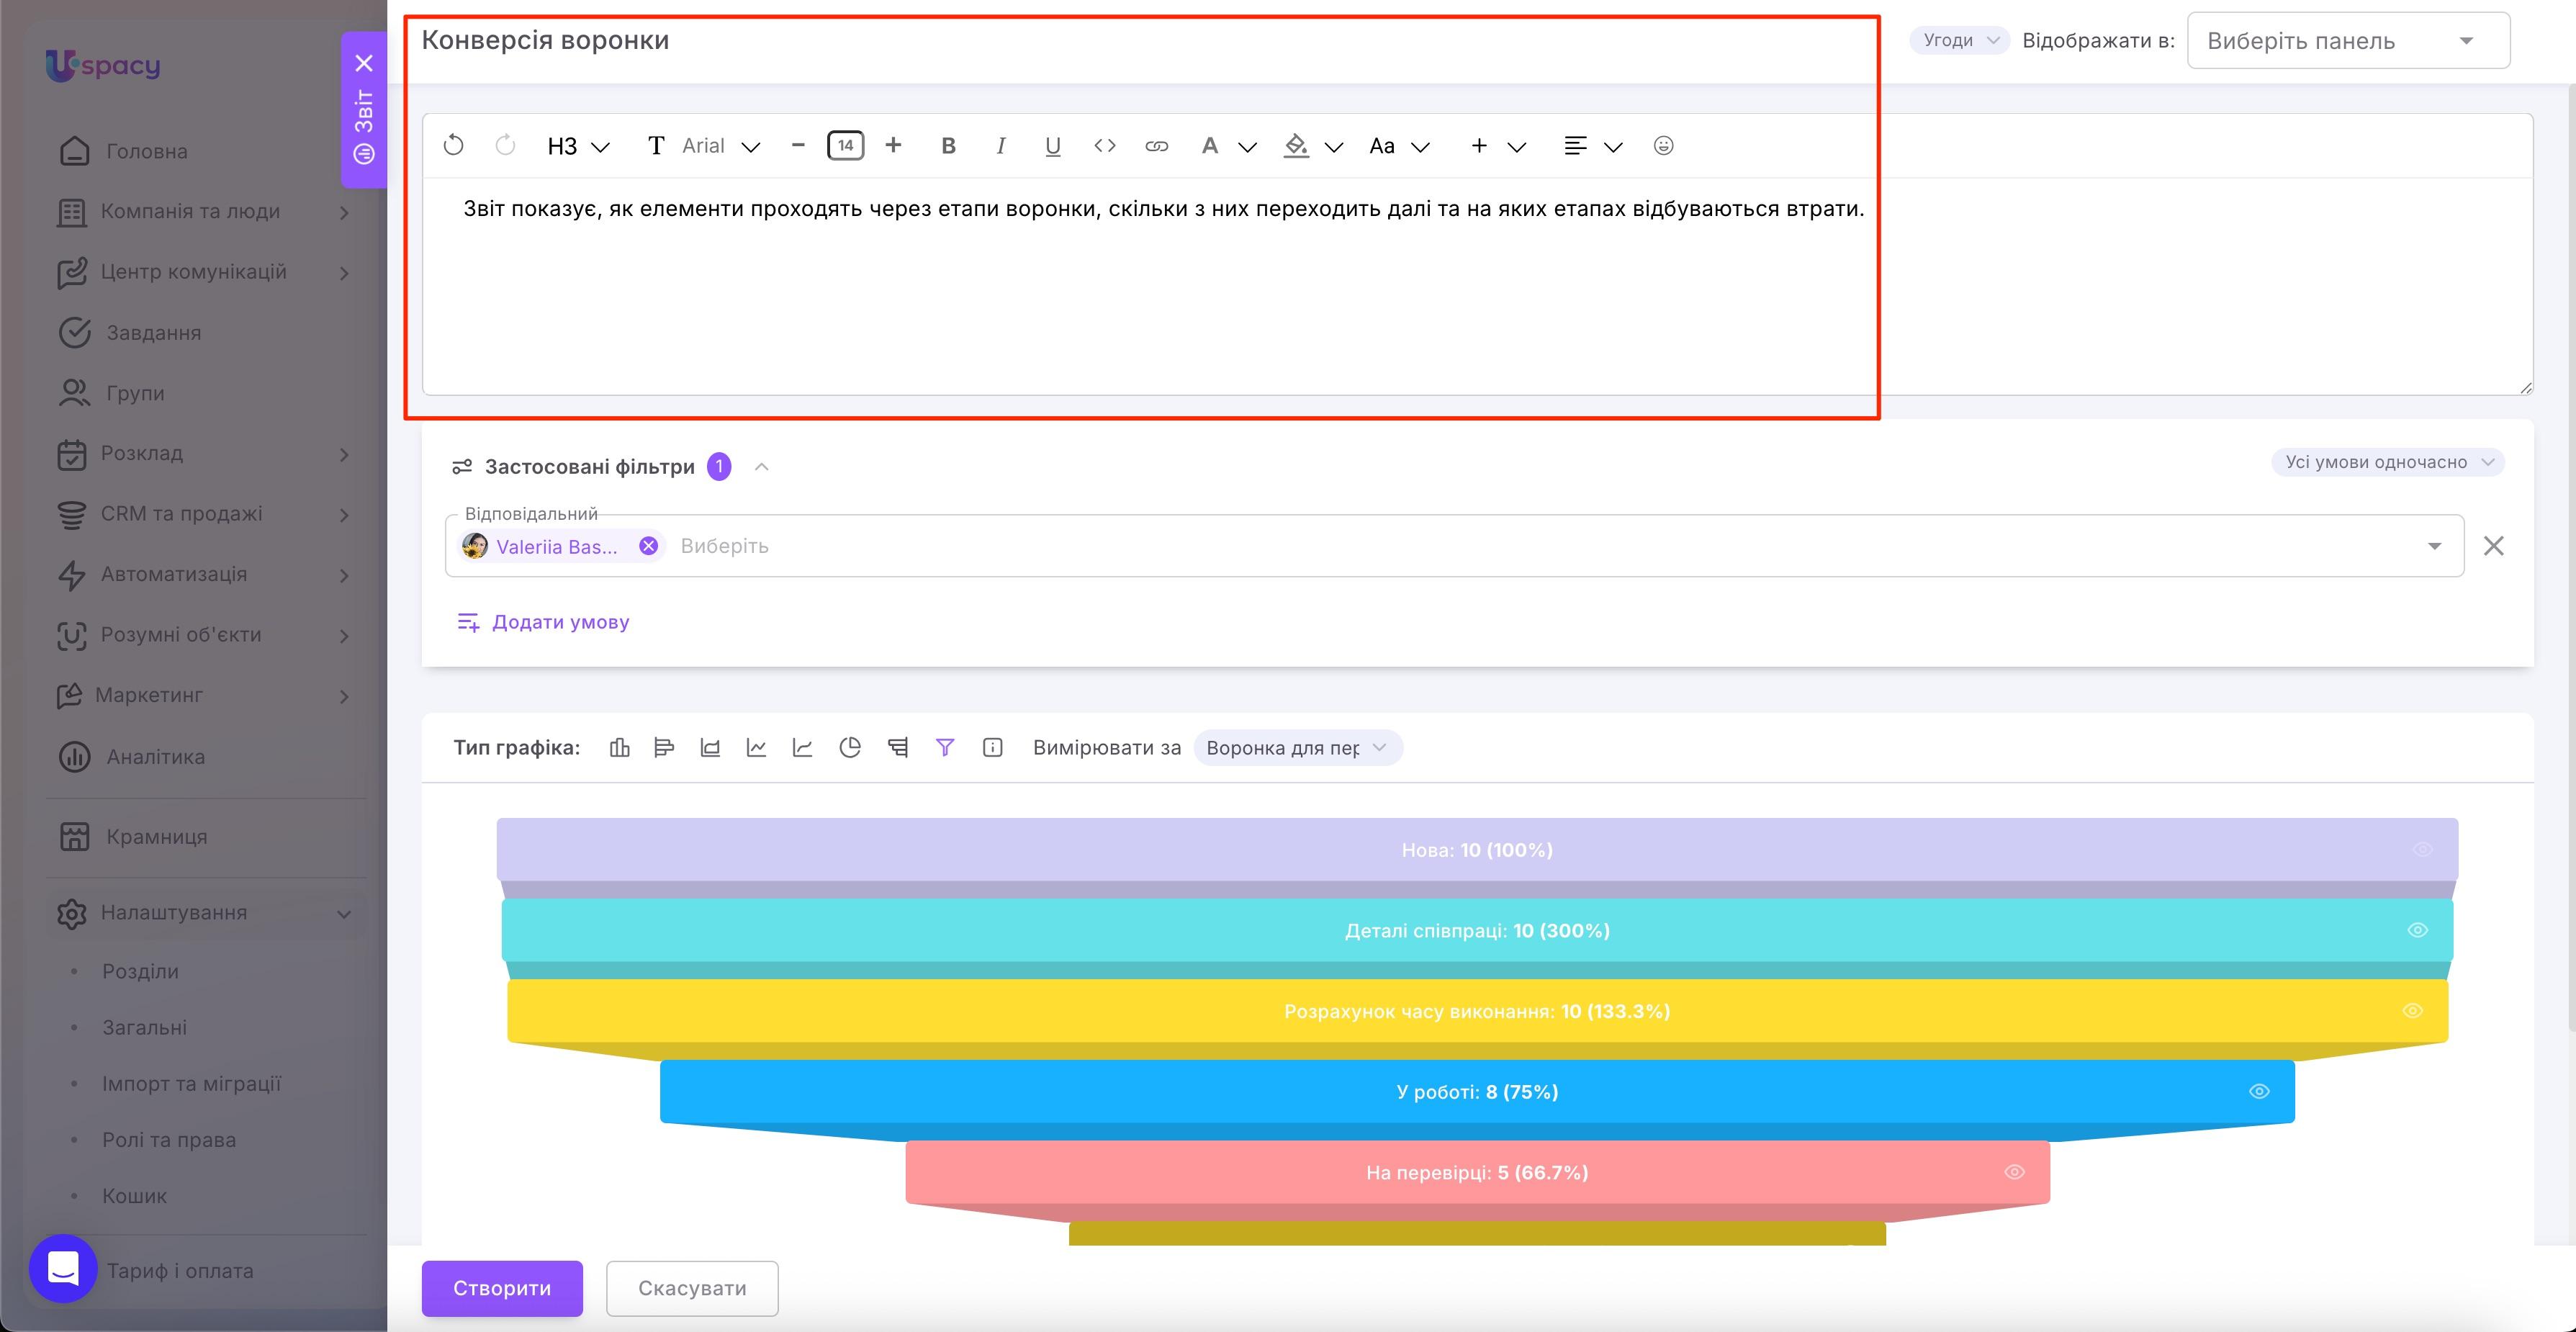Open the Aa text case dropdown

pyautogui.click(x=1399, y=147)
